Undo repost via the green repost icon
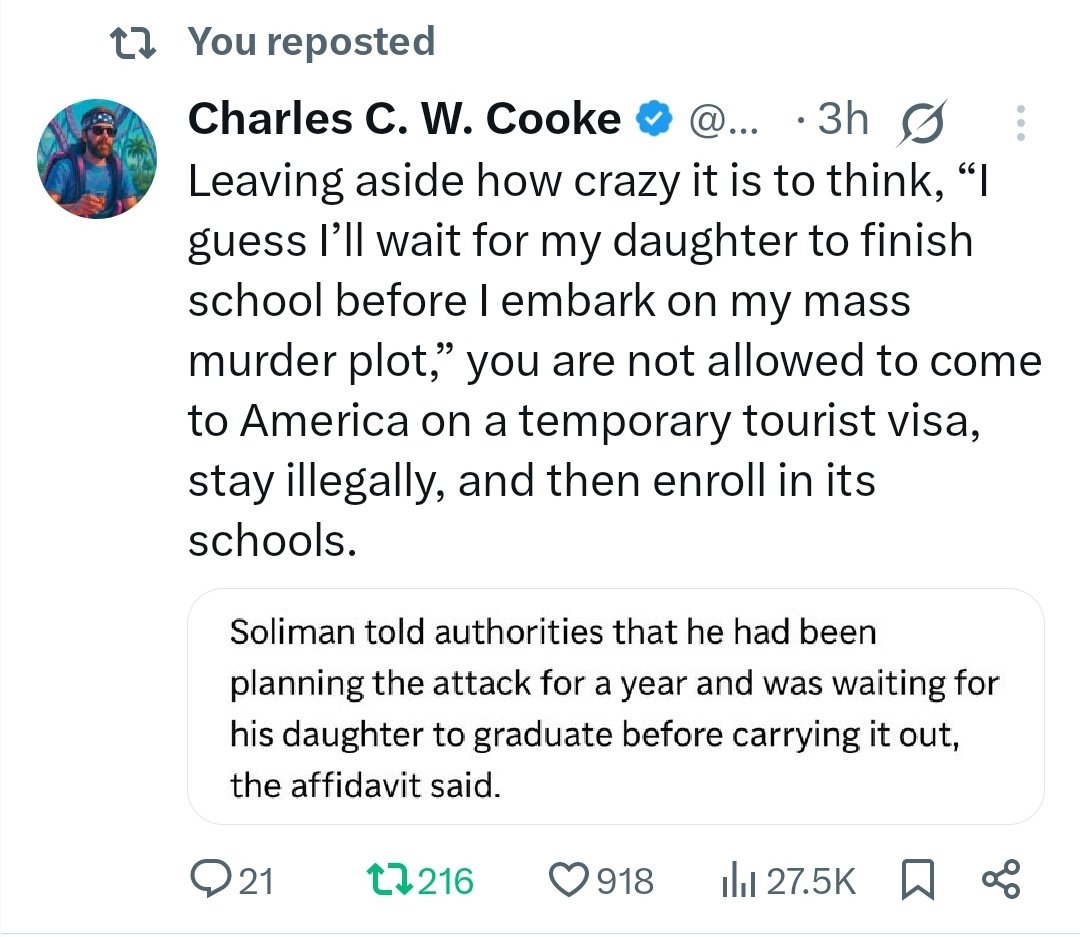This screenshot has height=937, width=1080. pos(380,880)
